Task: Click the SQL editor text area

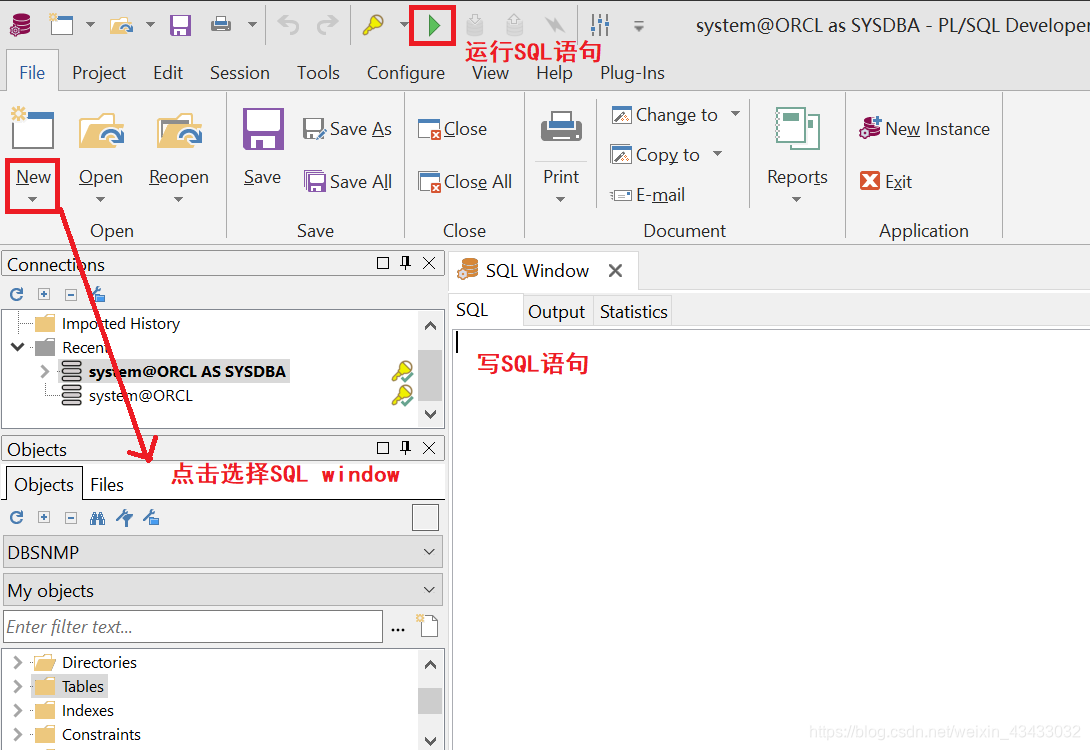Action: point(770,539)
